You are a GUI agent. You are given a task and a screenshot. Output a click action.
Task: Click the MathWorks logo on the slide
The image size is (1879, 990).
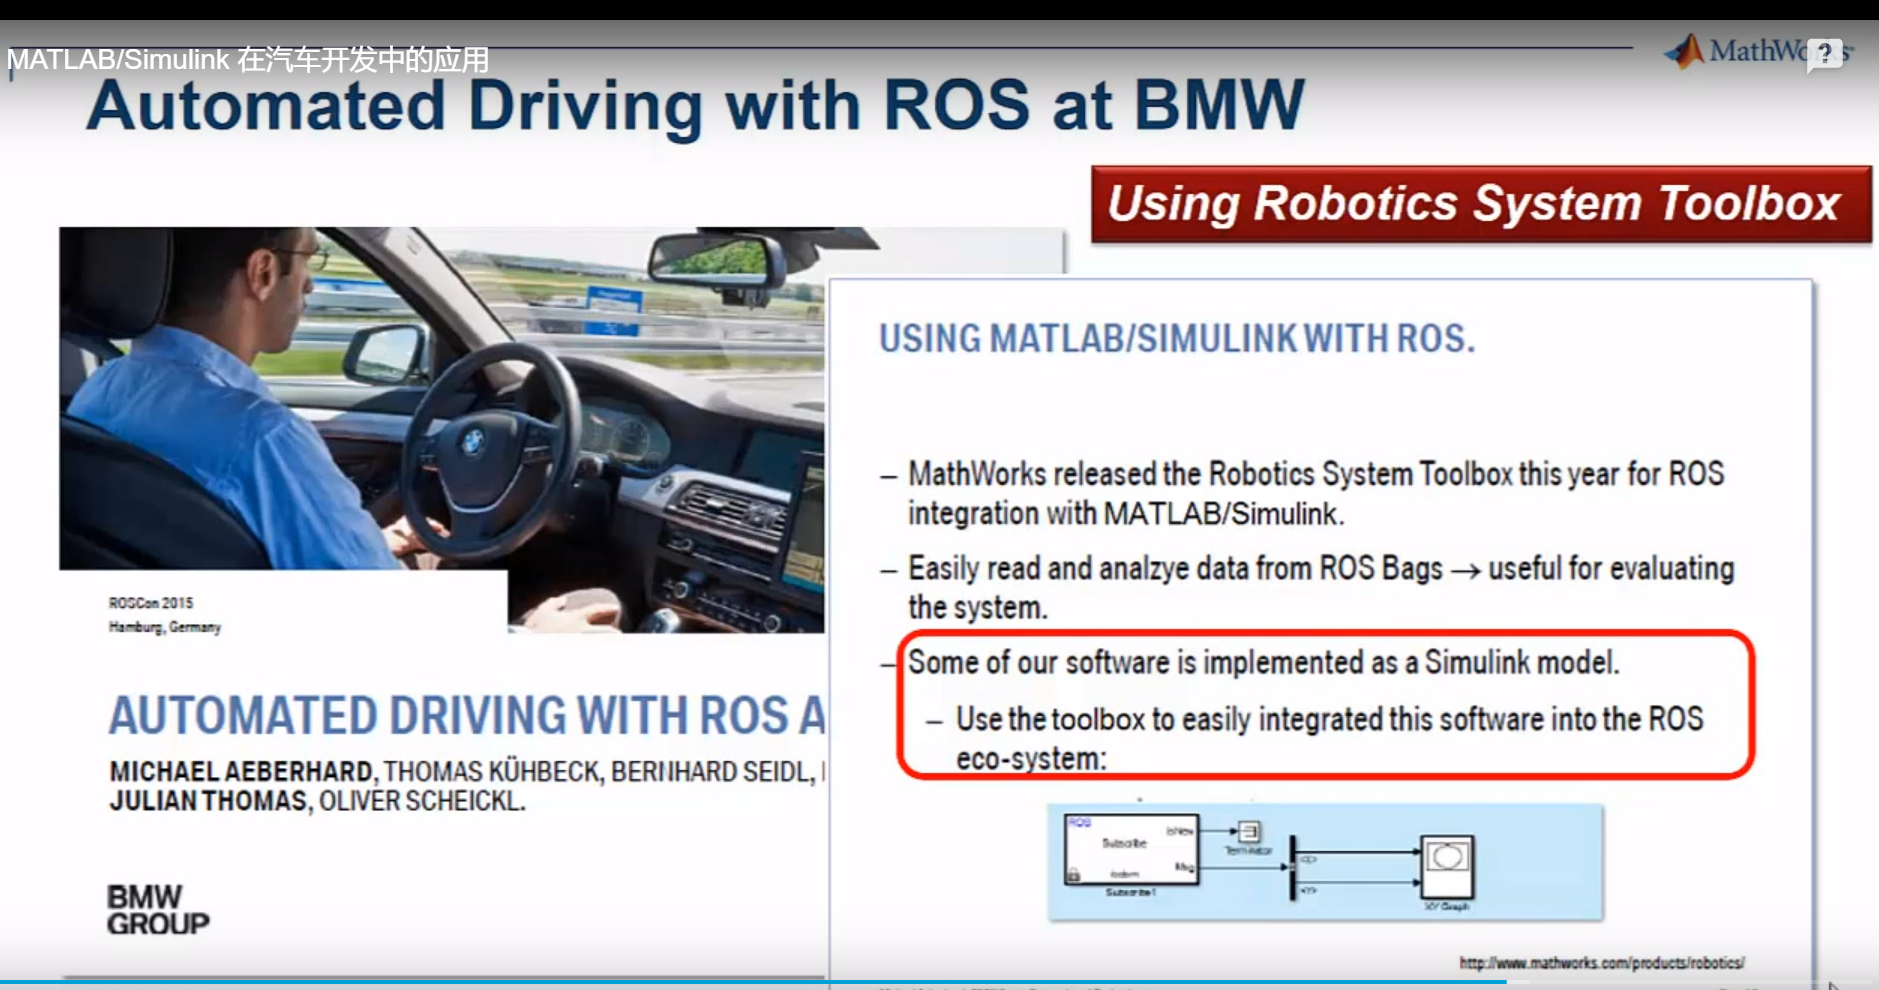(1757, 50)
